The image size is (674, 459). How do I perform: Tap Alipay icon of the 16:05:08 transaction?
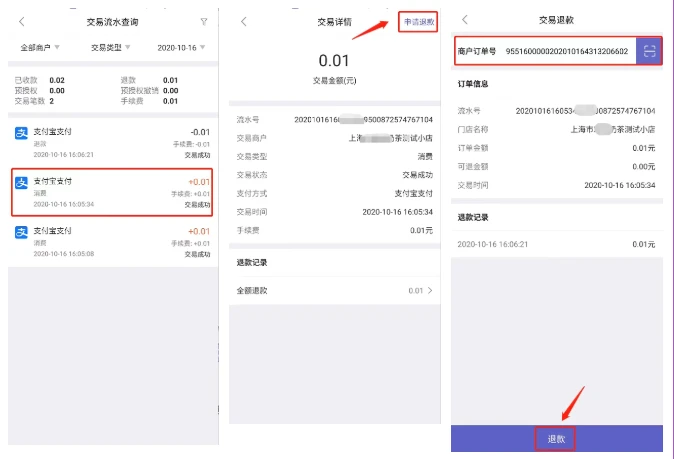click(21, 232)
